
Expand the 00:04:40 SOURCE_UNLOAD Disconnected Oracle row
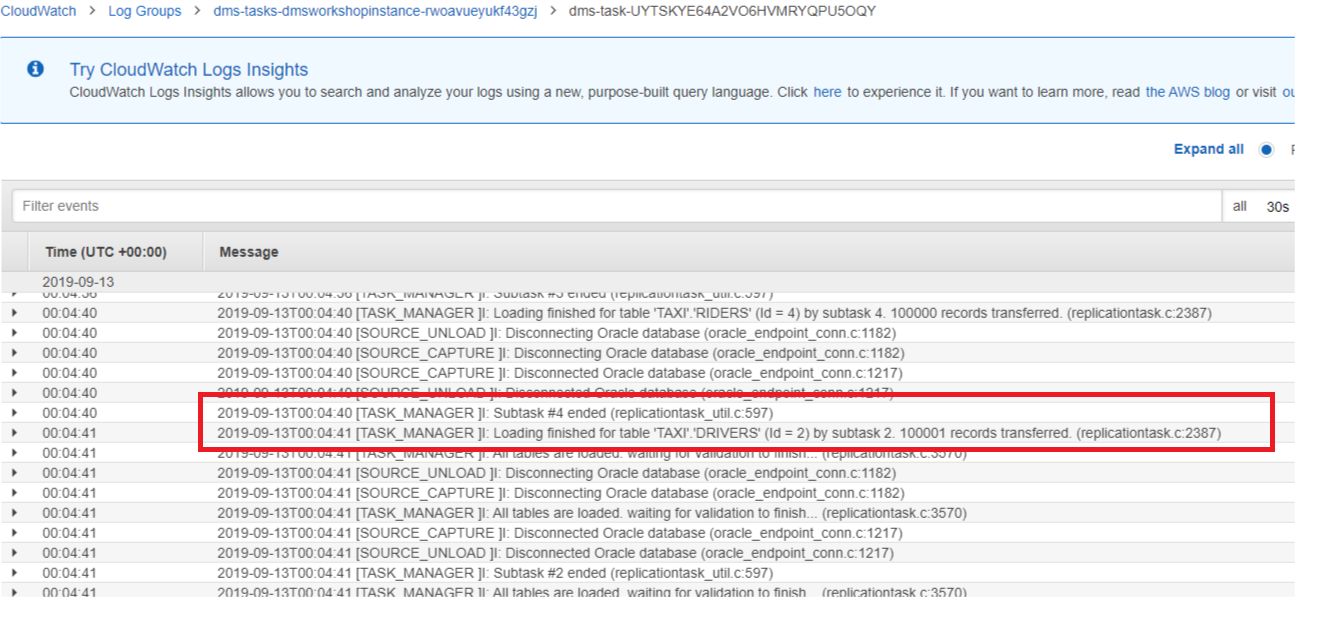coord(14,393)
